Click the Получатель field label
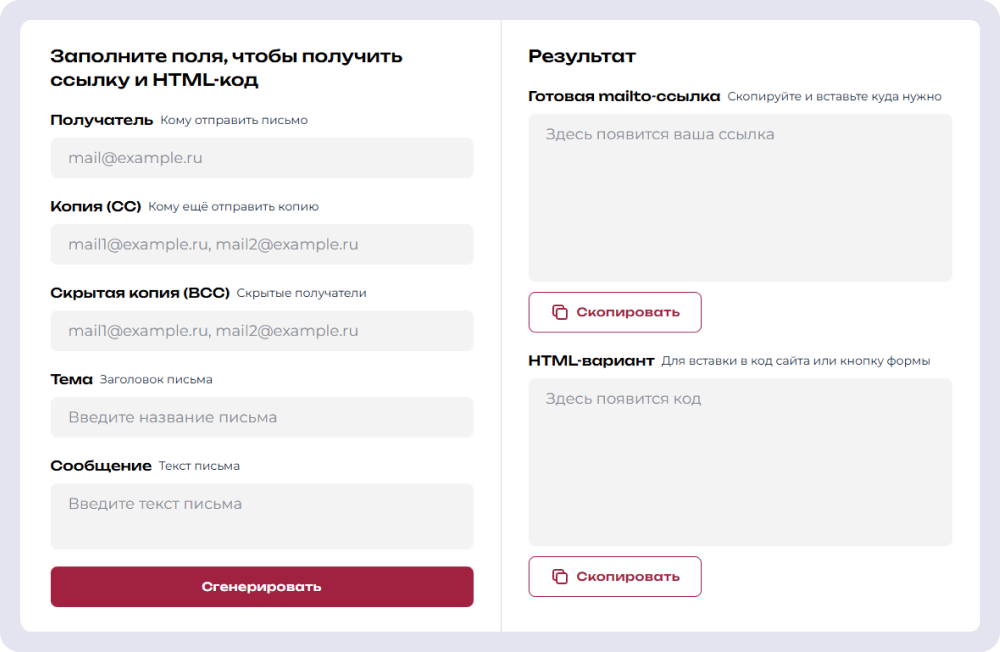1000x652 pixels. click(x=101, y=120)
